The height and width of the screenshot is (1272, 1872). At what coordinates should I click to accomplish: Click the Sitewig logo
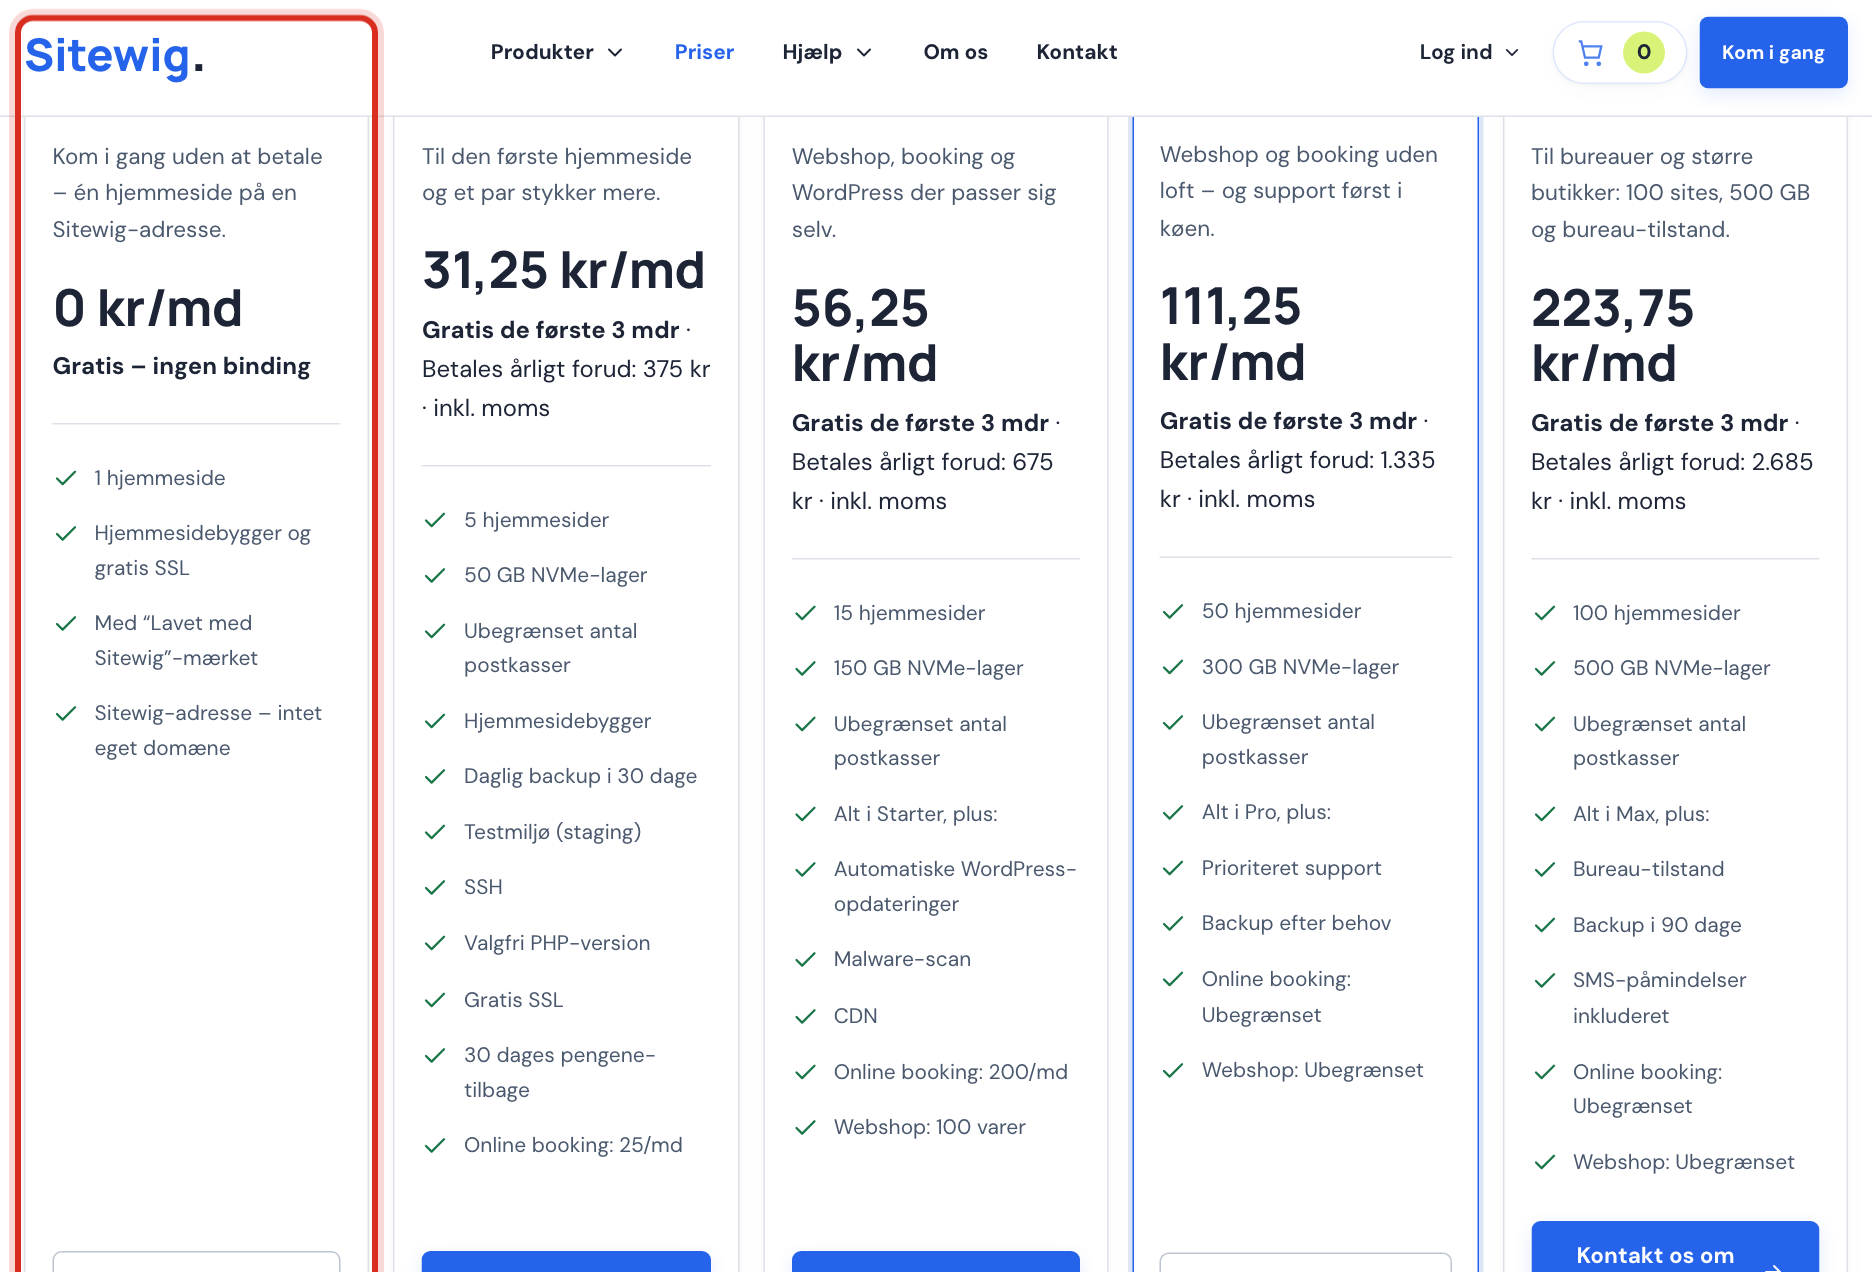click(114, 55)
